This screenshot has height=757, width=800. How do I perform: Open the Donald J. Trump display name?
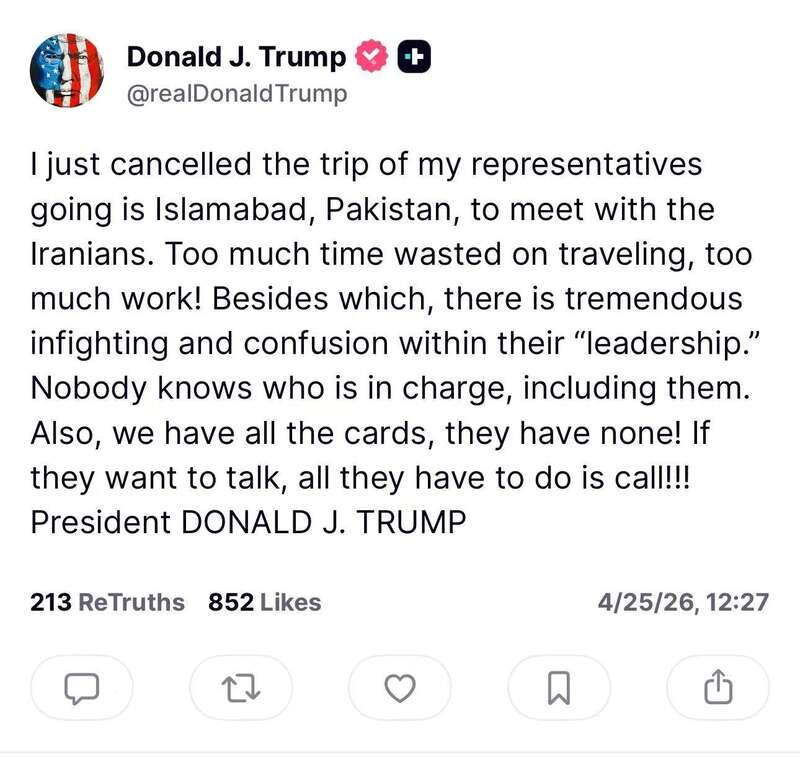236,59
